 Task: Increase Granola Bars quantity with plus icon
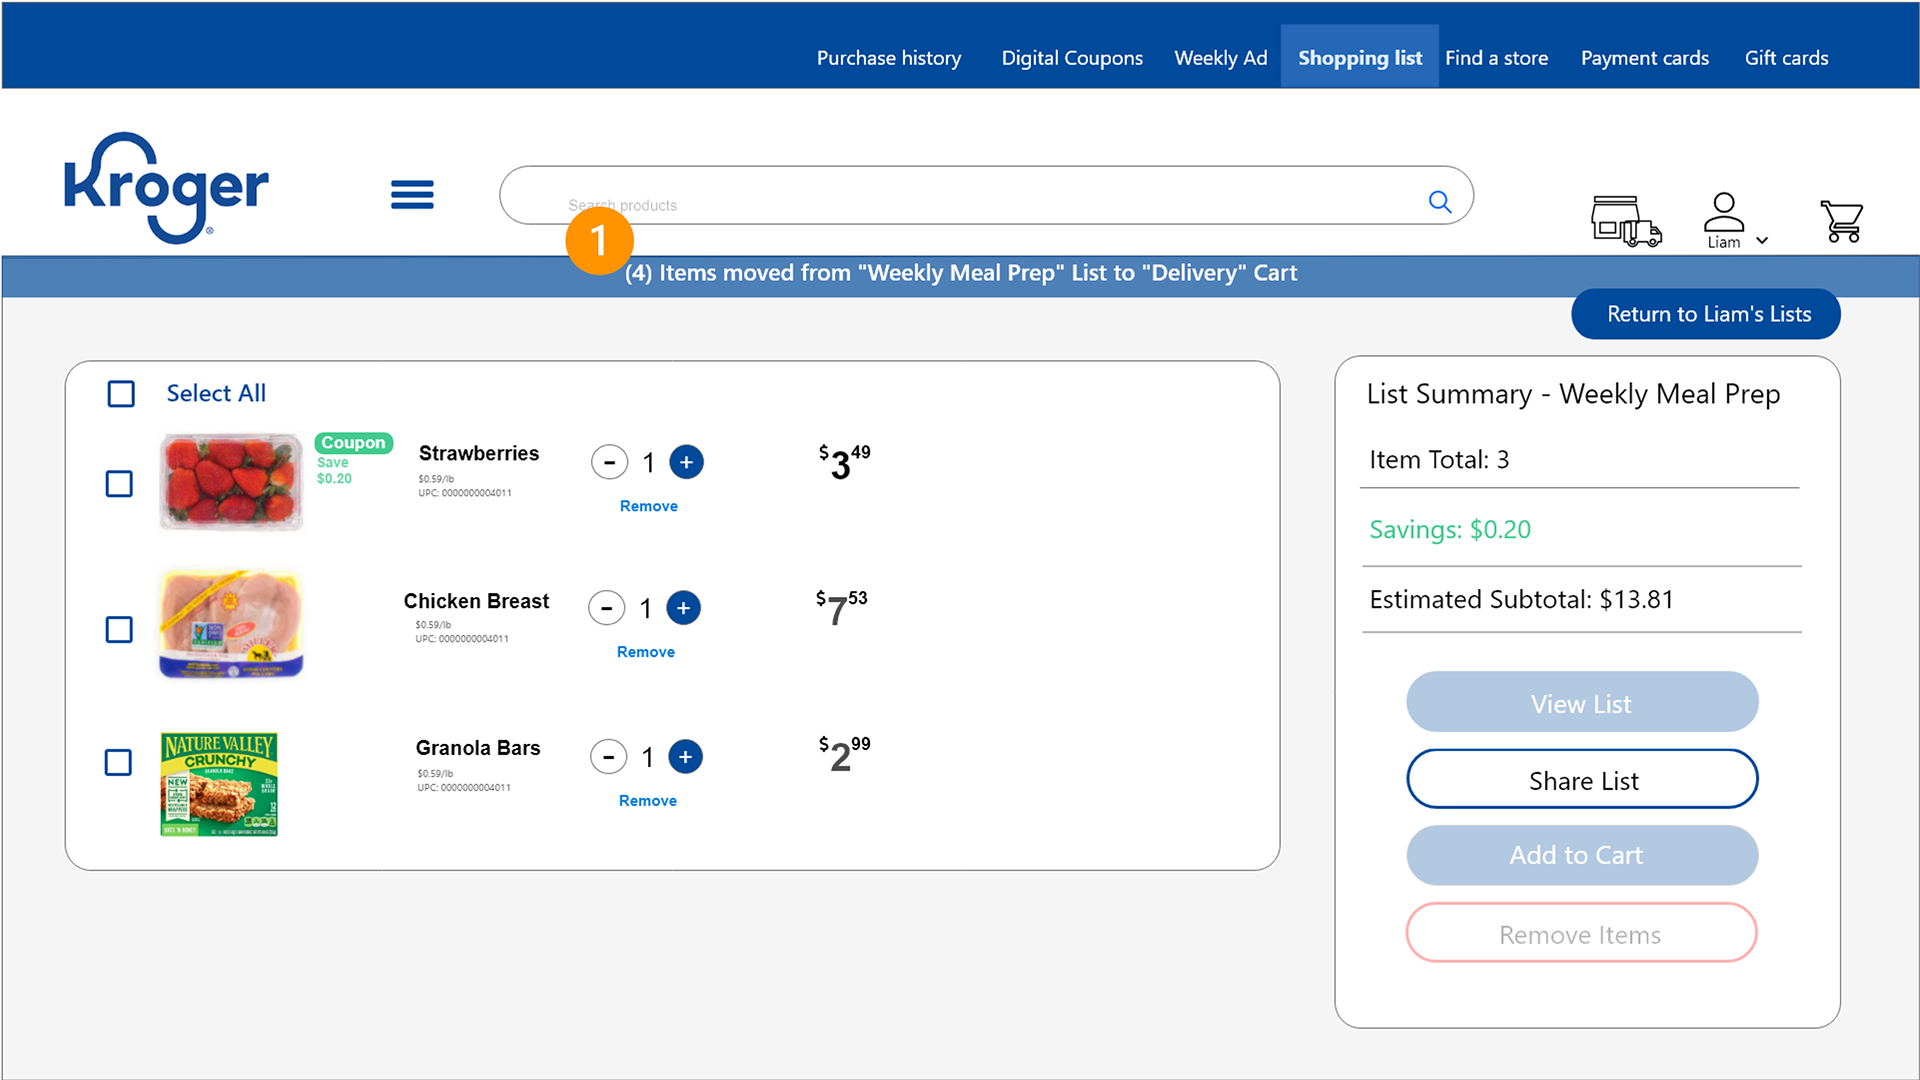pos(685,757)
